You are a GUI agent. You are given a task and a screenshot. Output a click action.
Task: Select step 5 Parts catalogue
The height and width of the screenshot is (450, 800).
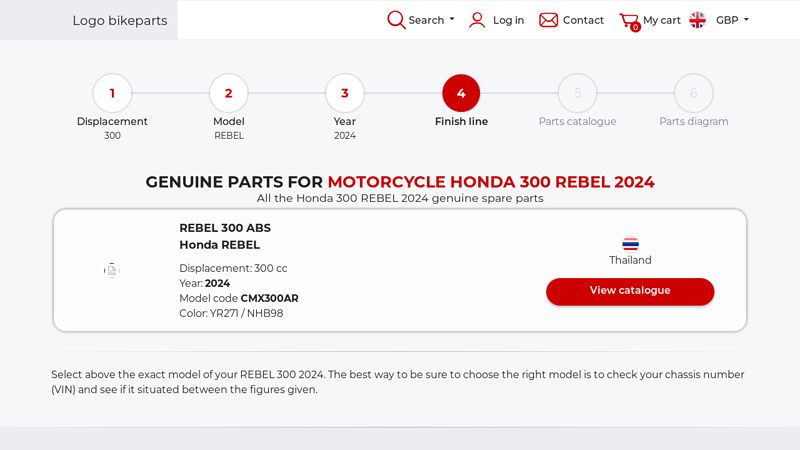click(x=578, y=93)
